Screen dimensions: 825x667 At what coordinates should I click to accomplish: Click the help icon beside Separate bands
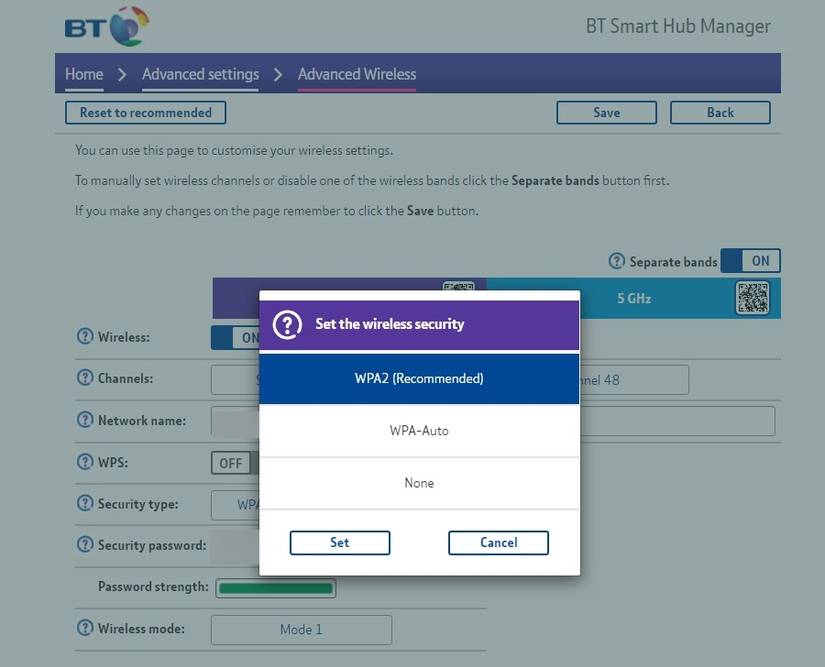(617, 261)
